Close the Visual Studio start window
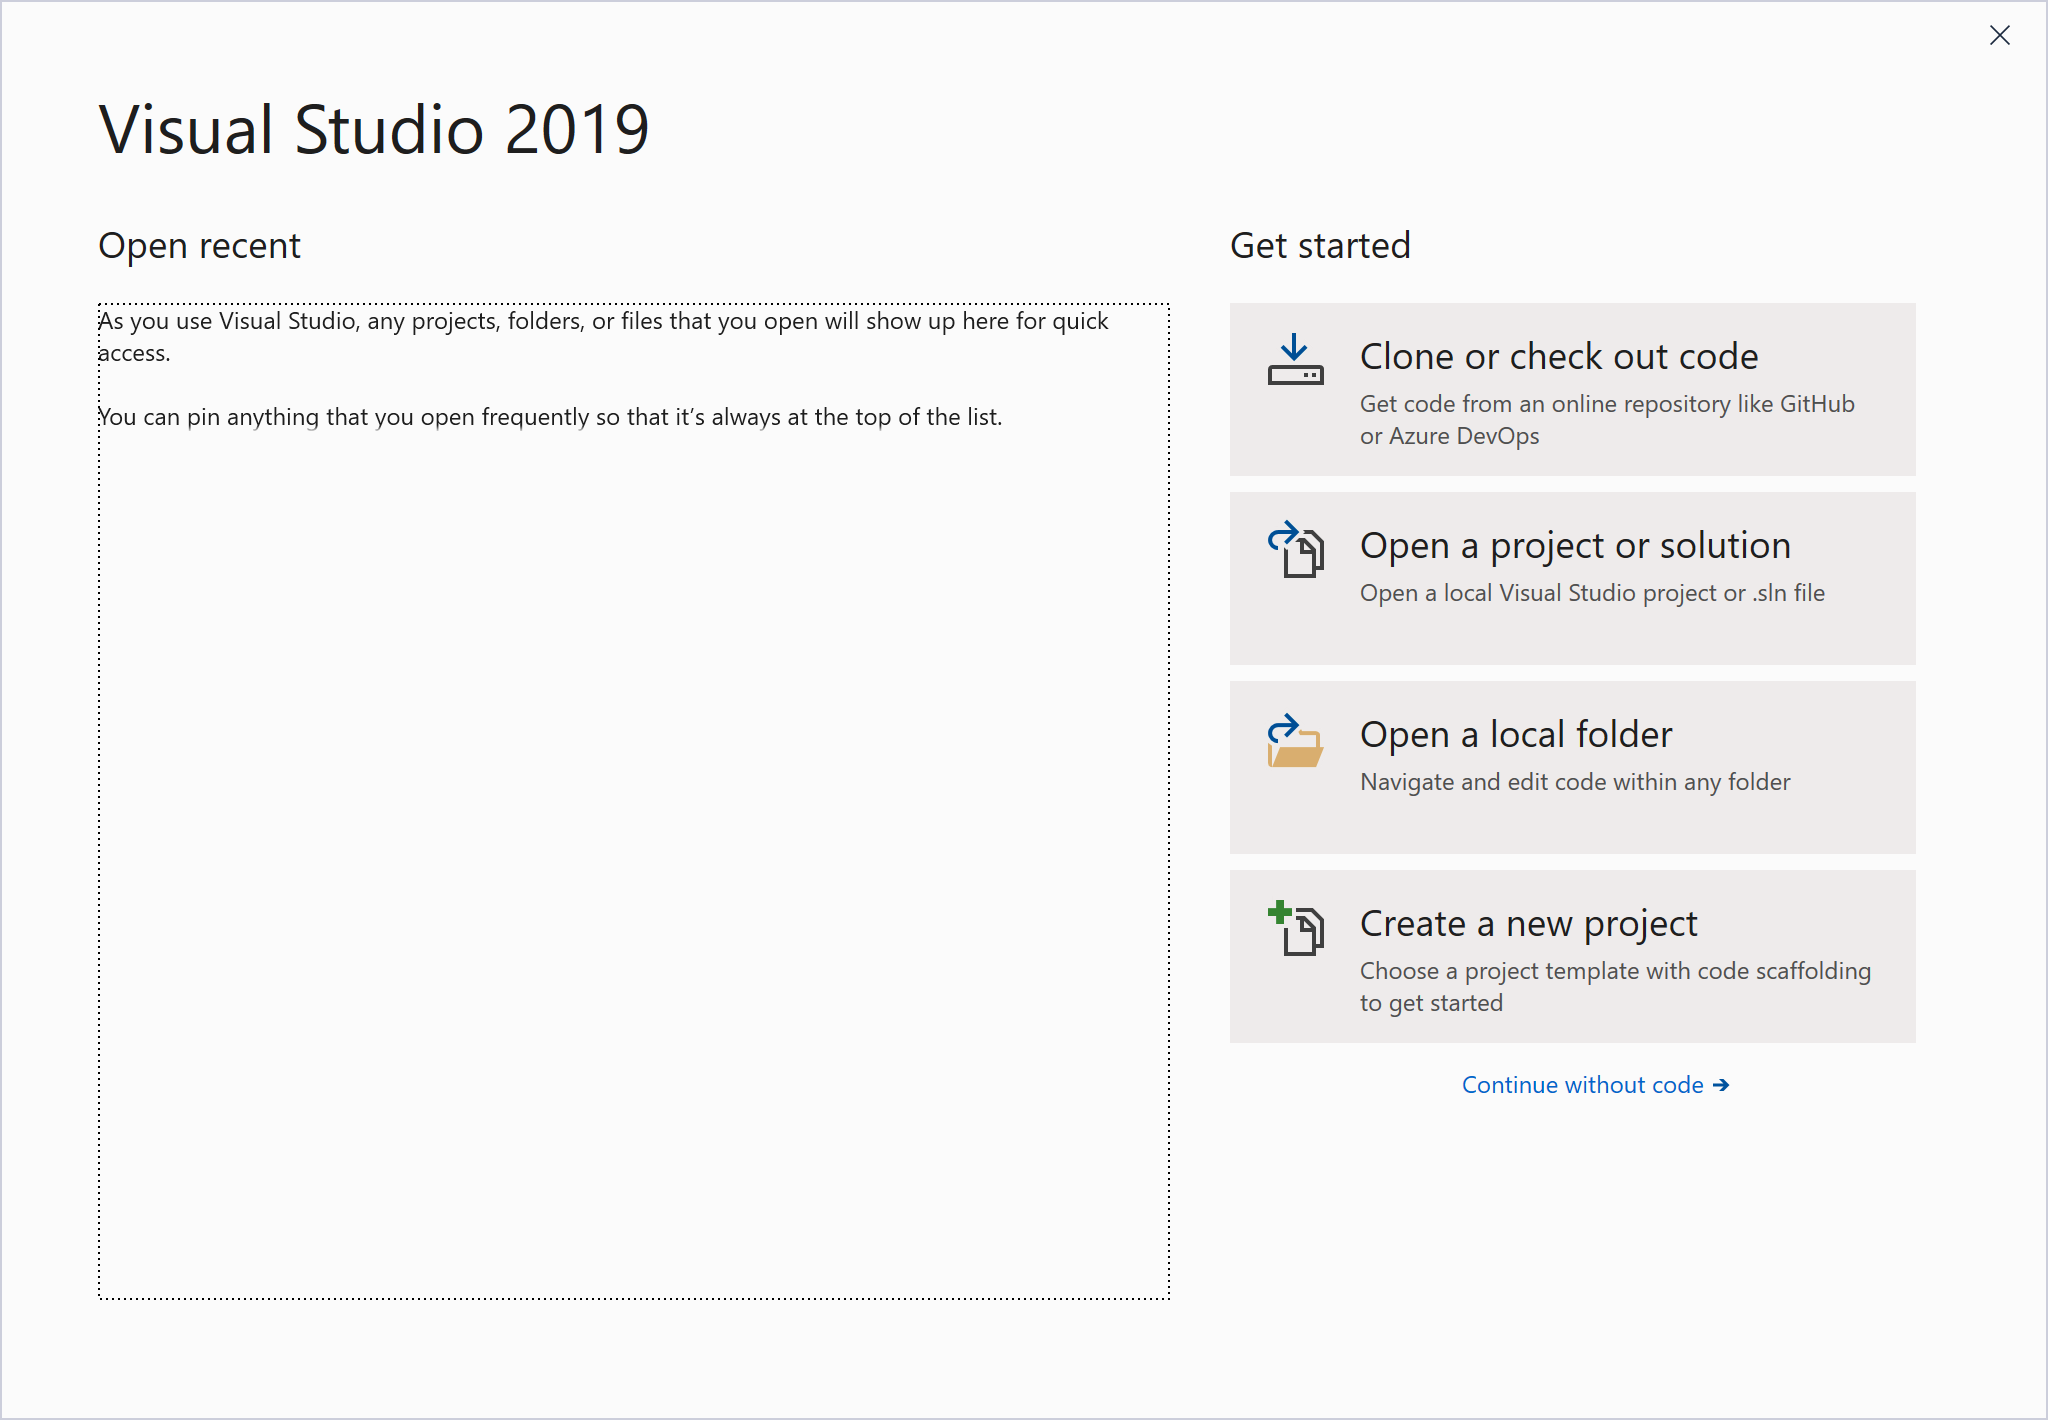Image resolution: width=2048 pixels, height=1420 pixels. [x=2001, y=35]
